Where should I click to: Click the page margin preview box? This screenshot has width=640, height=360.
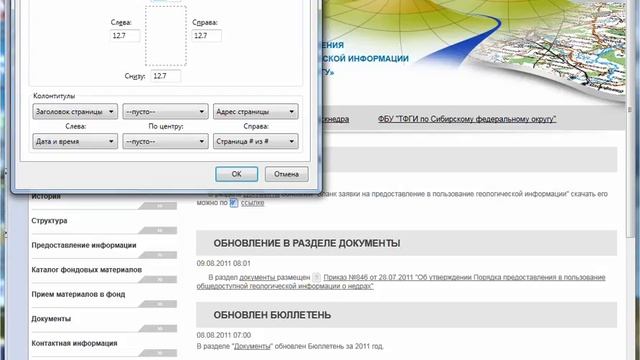(x=166, y=36)
